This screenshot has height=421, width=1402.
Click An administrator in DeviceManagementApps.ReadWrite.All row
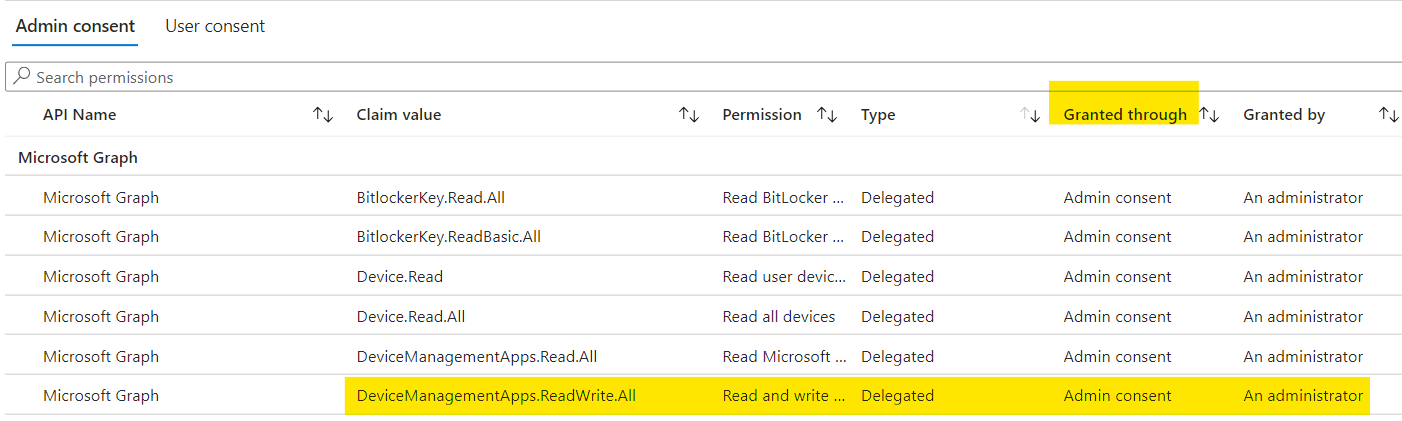point(1303,396)
